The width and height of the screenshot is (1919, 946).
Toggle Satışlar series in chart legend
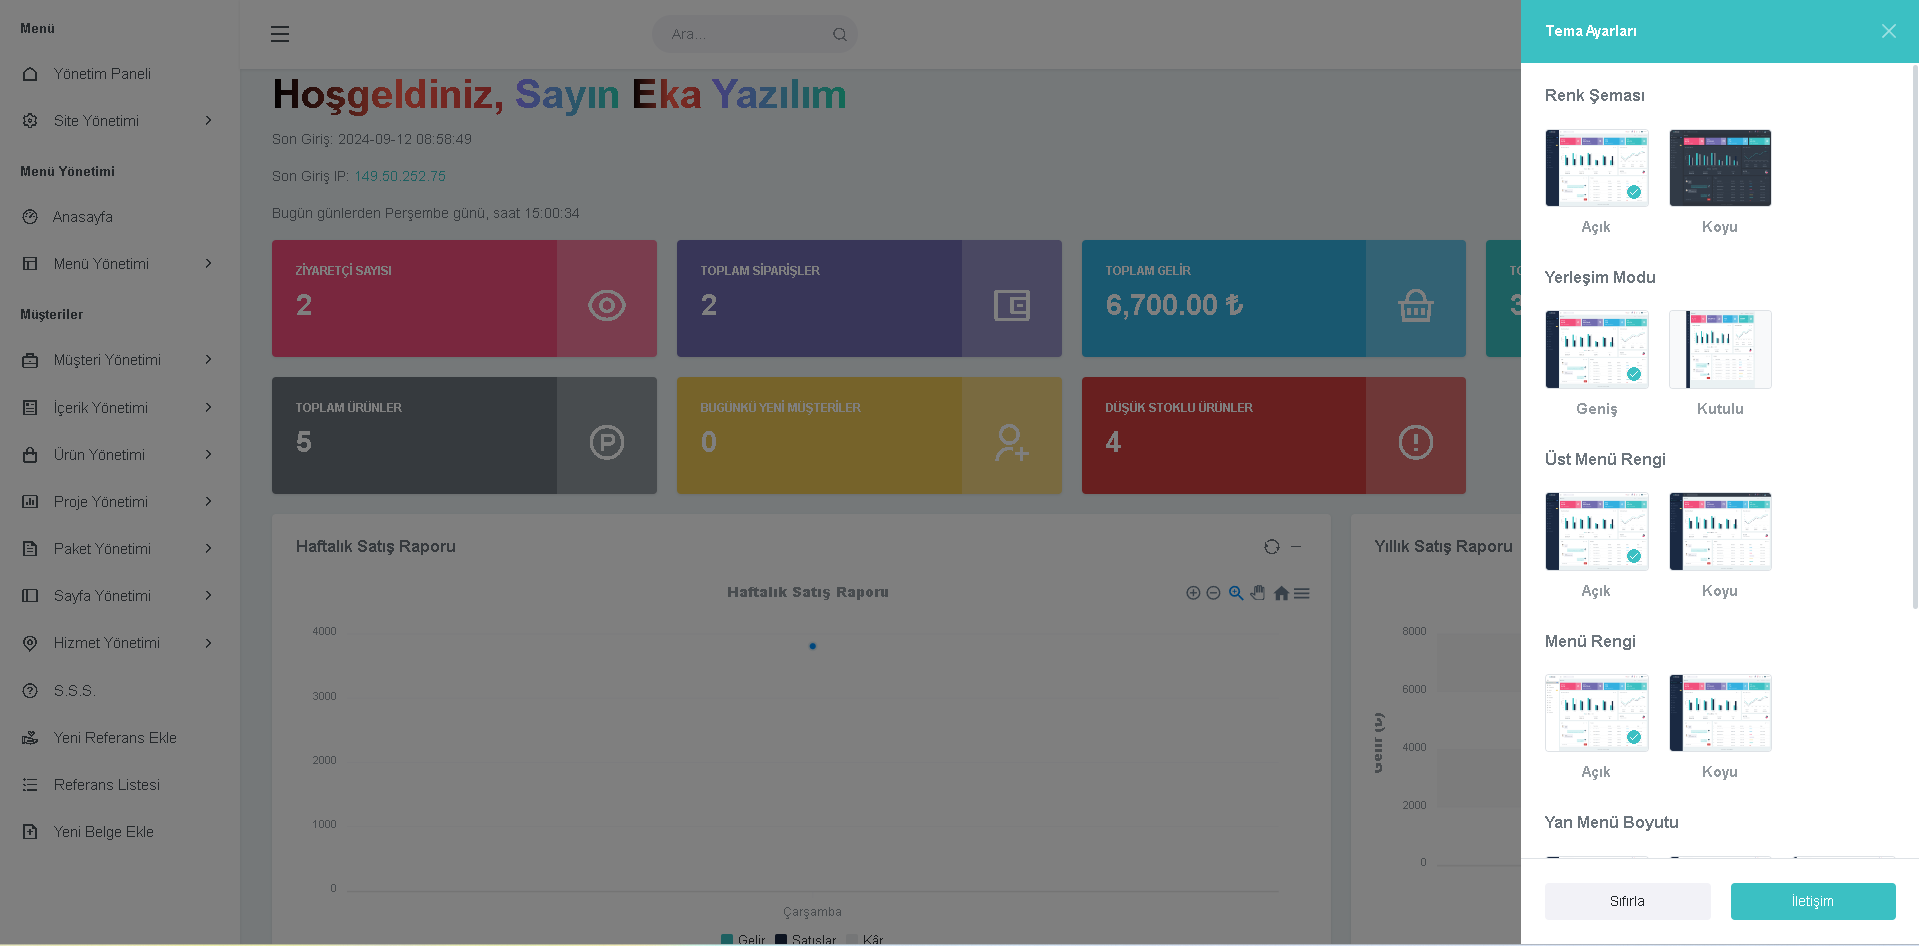(x=806, y=939)
